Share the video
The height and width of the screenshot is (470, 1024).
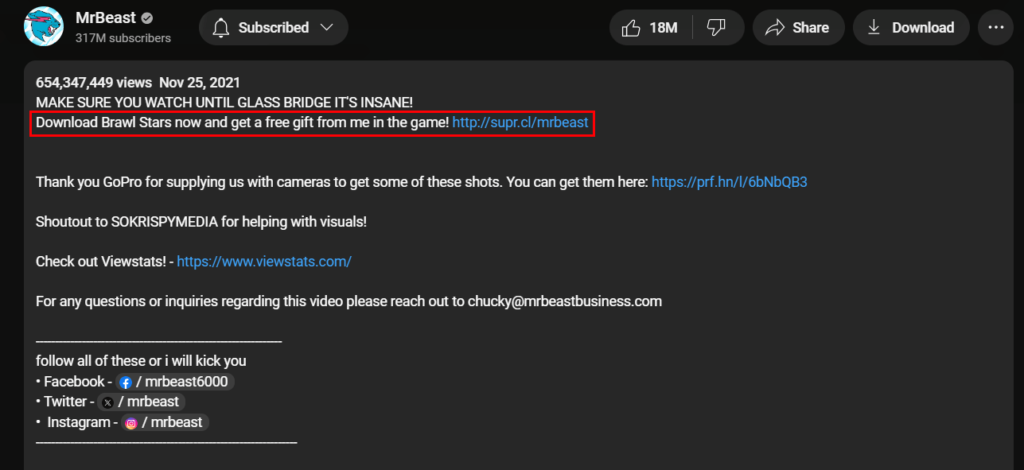click(x=798, y=27)
